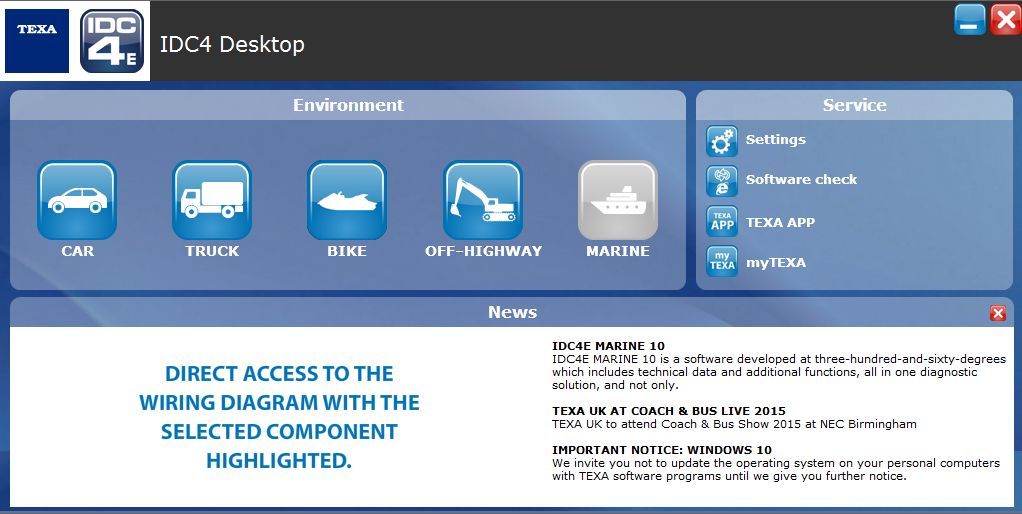This screenshot has height=514, width=1022.
Task: Launch the TEXA APP icon
Action: (722, 222)
